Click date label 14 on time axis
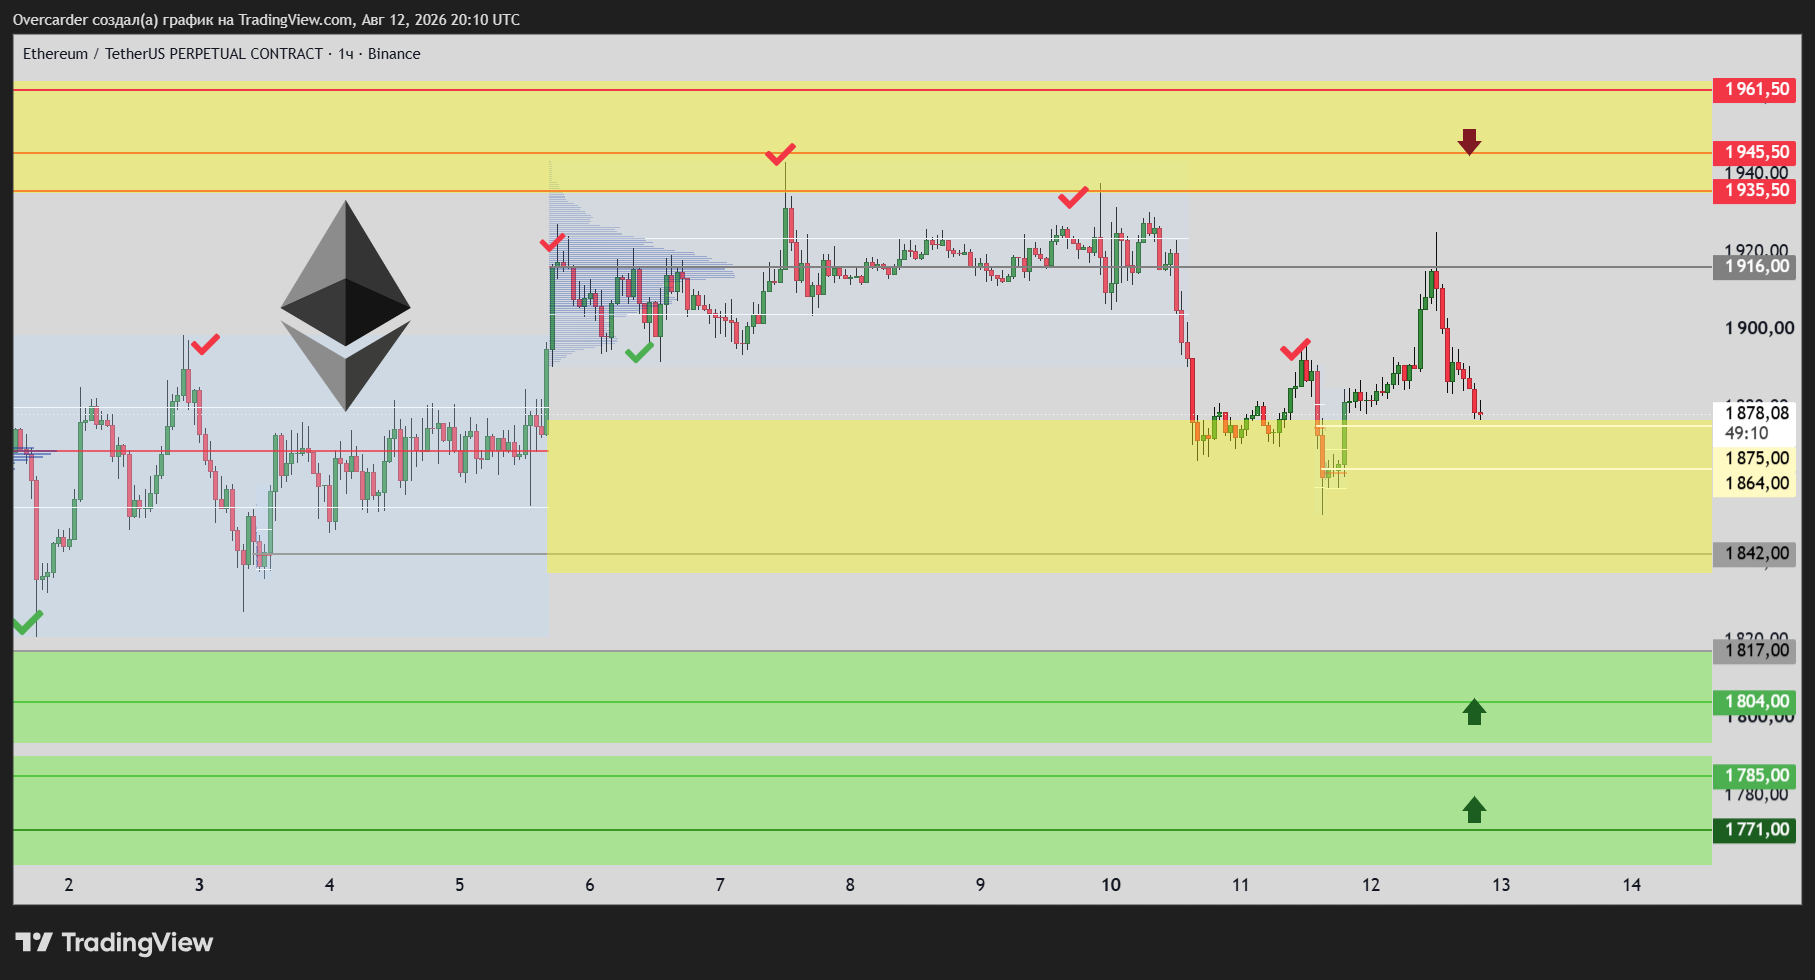This screenshot has height=980, width=1815. point(1632,885)
